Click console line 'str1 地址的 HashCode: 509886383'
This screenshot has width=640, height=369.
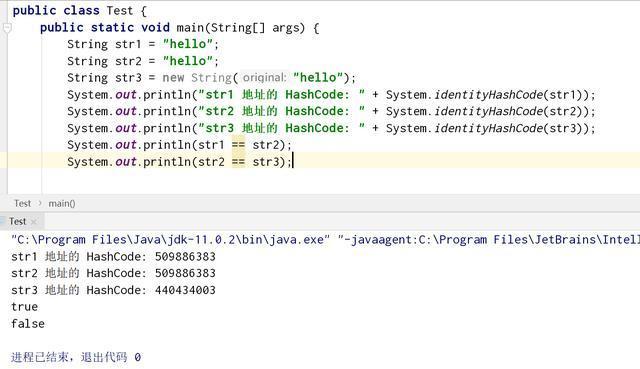113,257
